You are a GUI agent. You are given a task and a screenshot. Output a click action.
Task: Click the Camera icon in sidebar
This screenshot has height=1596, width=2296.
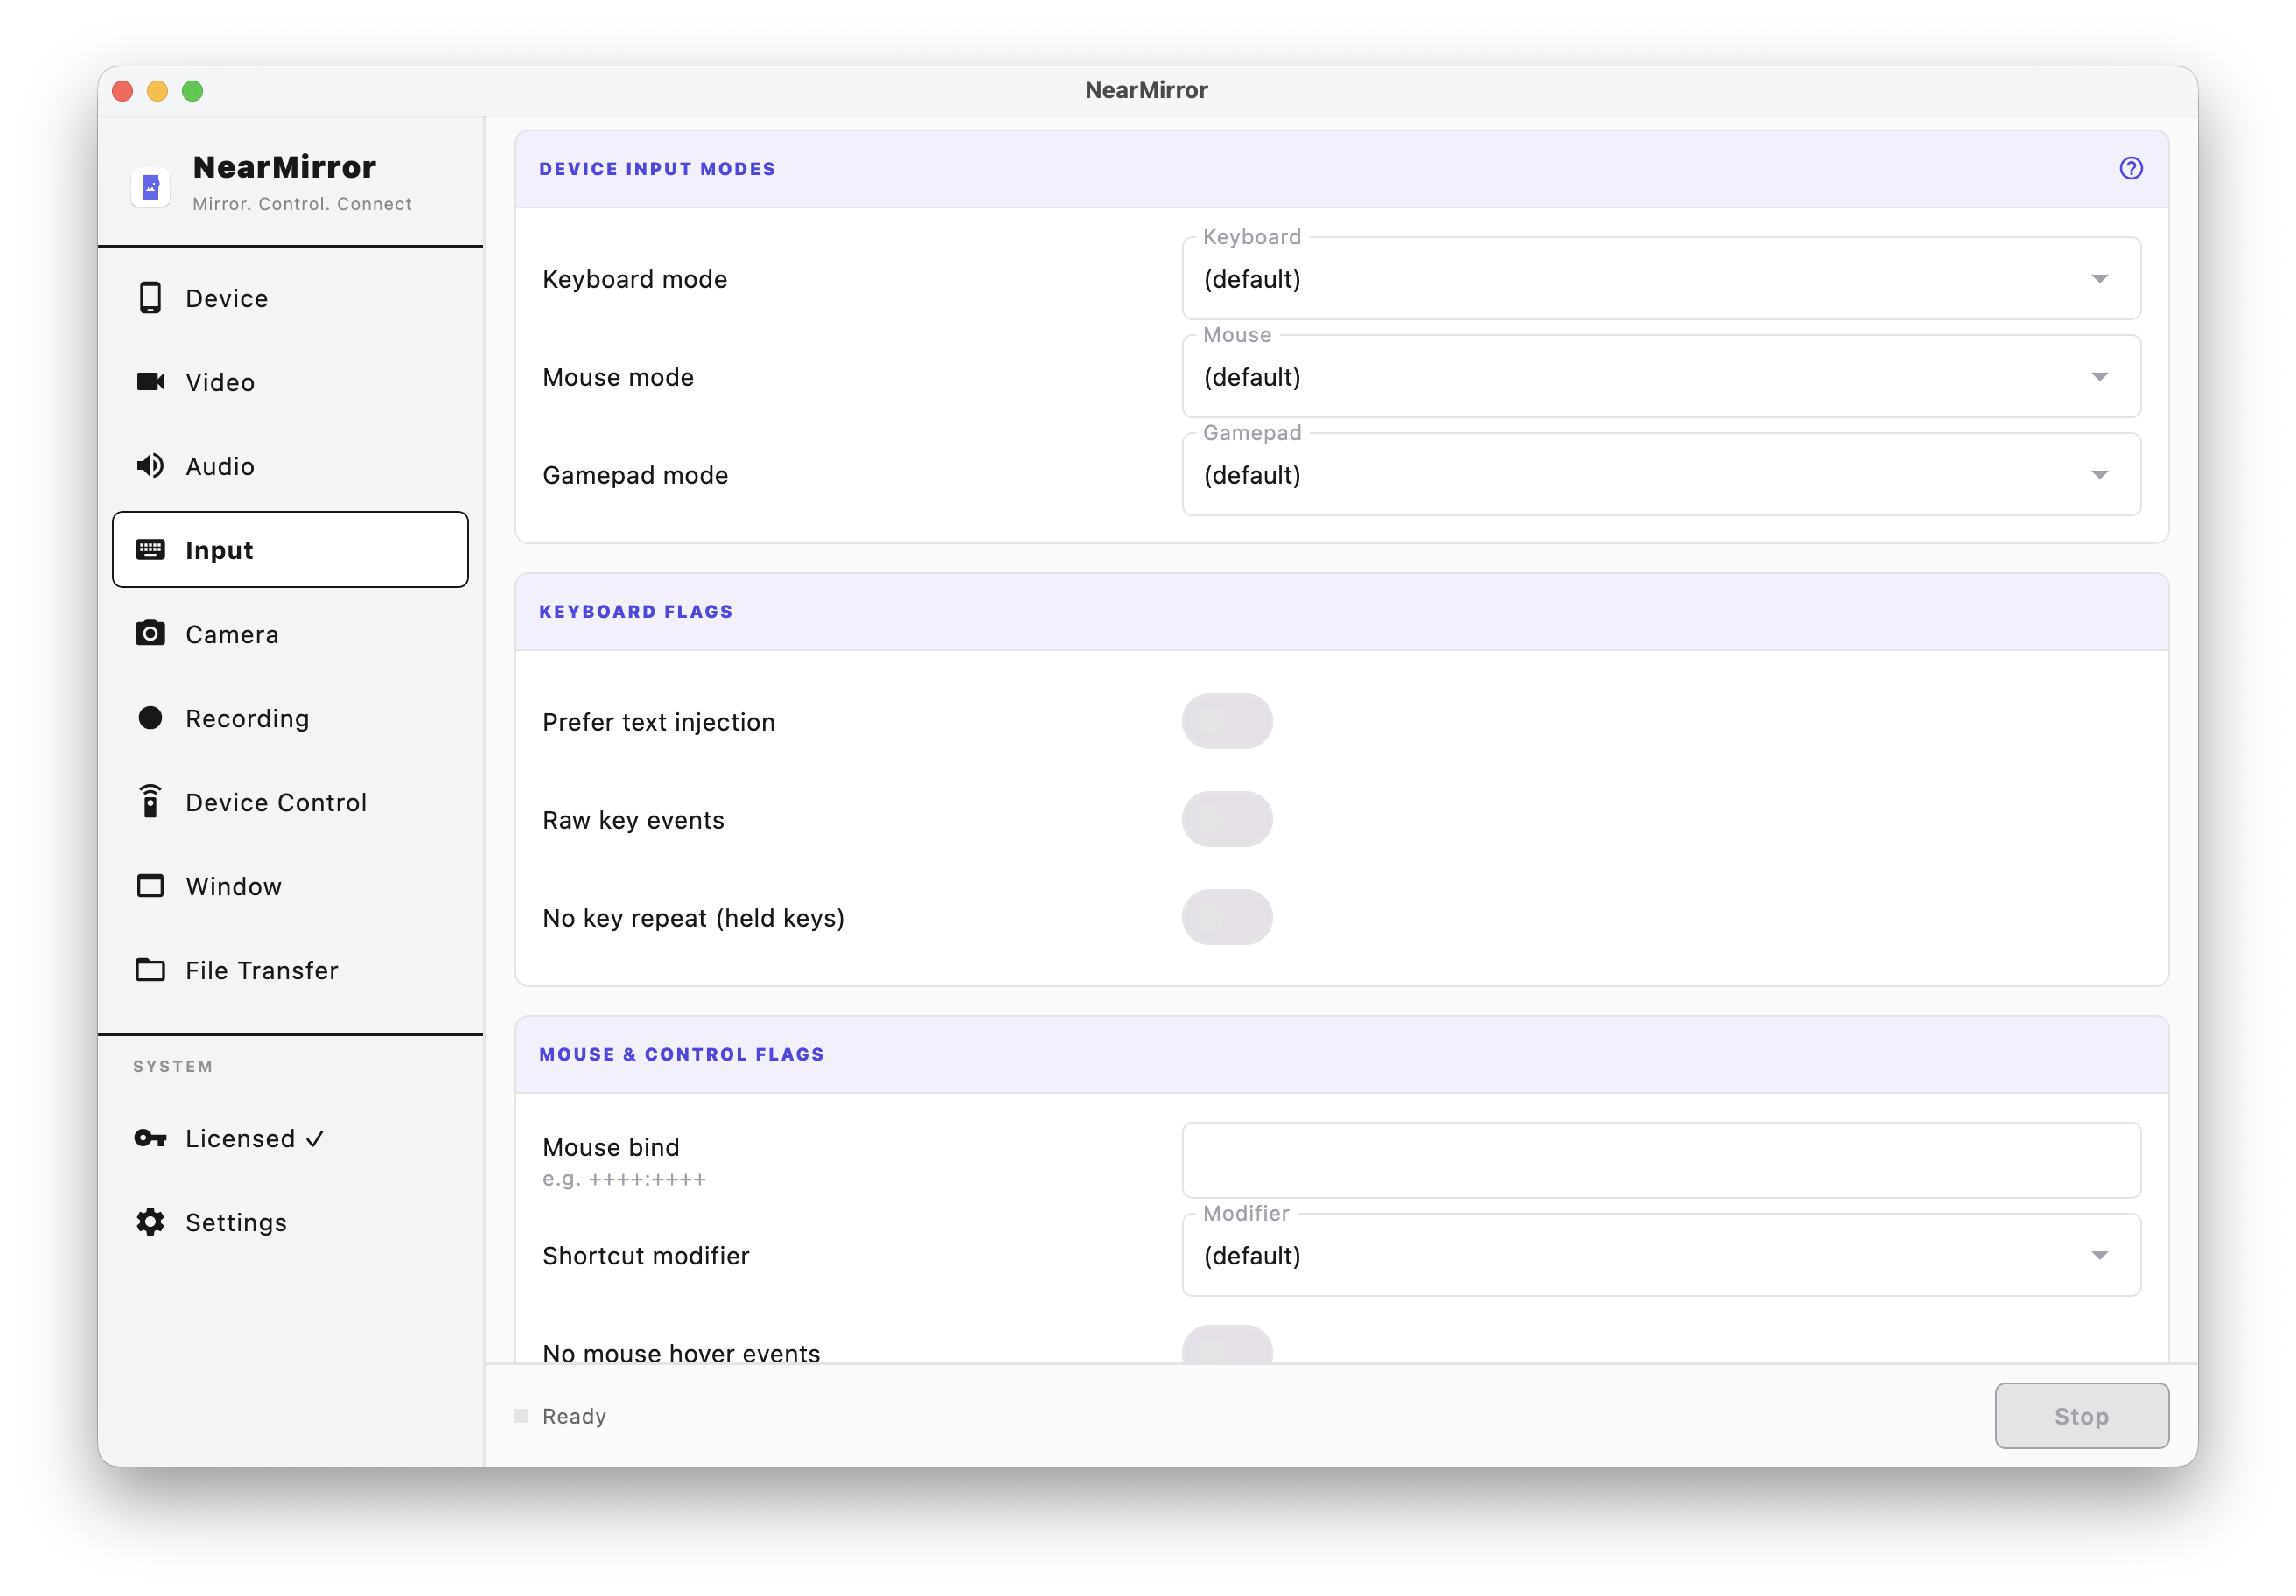pyautogui.click(x=150, y=634)
